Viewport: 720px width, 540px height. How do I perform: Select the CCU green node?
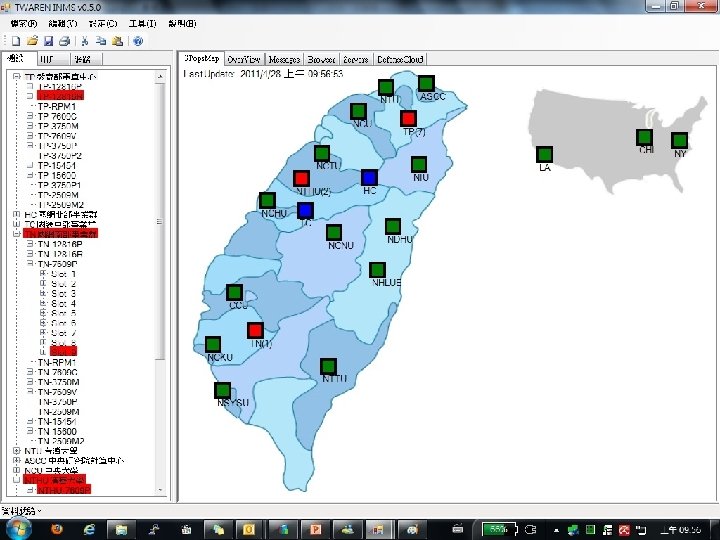pos(234,292)
